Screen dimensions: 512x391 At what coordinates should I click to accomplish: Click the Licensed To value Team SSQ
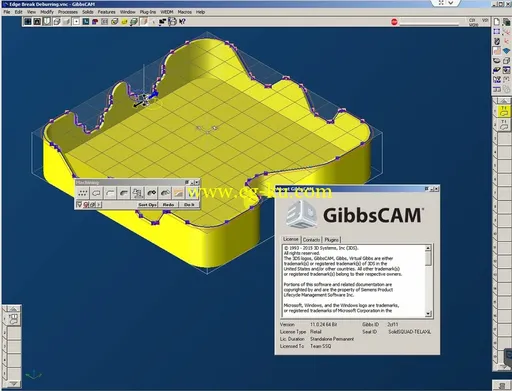click(x=320, y=346)
